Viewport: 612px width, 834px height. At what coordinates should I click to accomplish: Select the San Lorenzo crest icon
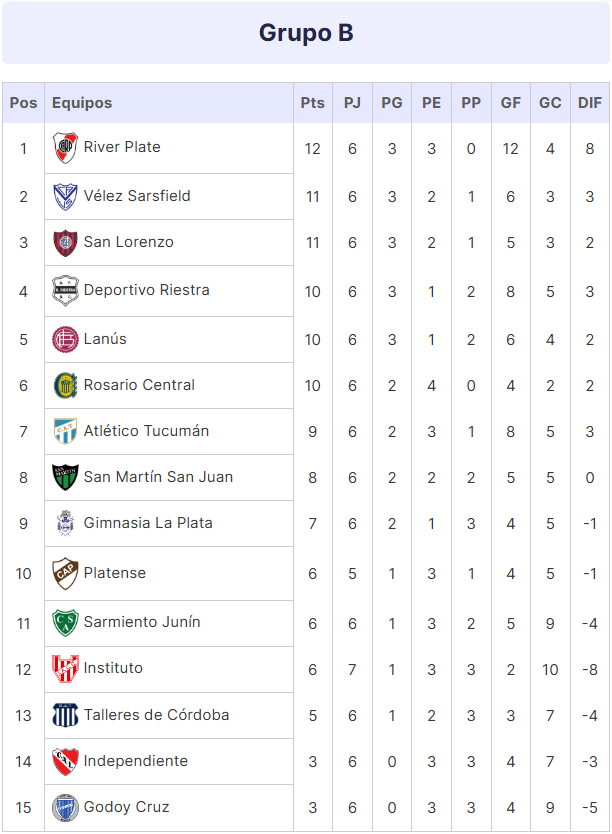click(x=65, y=243)
